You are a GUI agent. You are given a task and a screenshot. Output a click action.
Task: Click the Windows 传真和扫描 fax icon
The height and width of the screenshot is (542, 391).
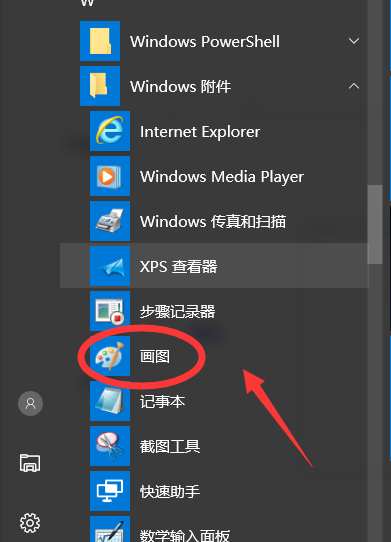tap(110, 221)
